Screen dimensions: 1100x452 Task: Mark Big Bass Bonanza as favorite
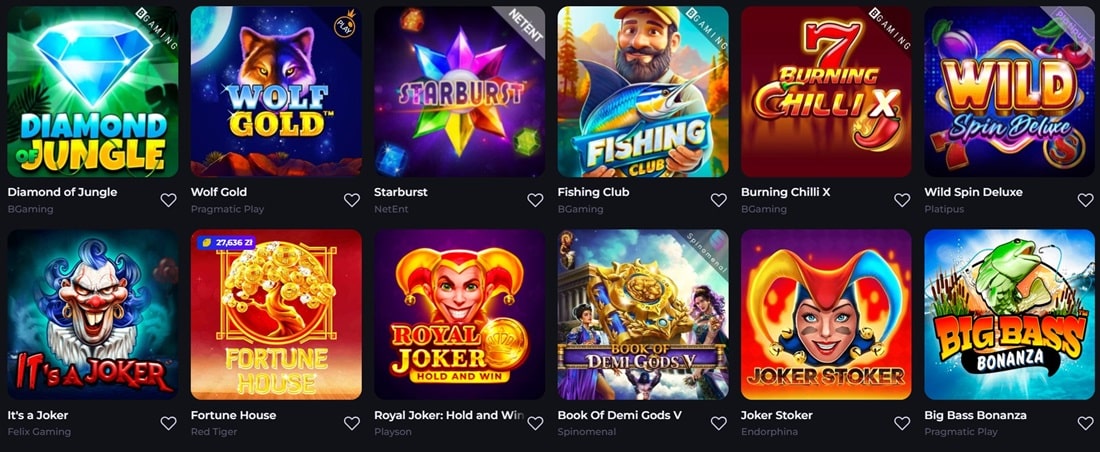coord(1085,423)
